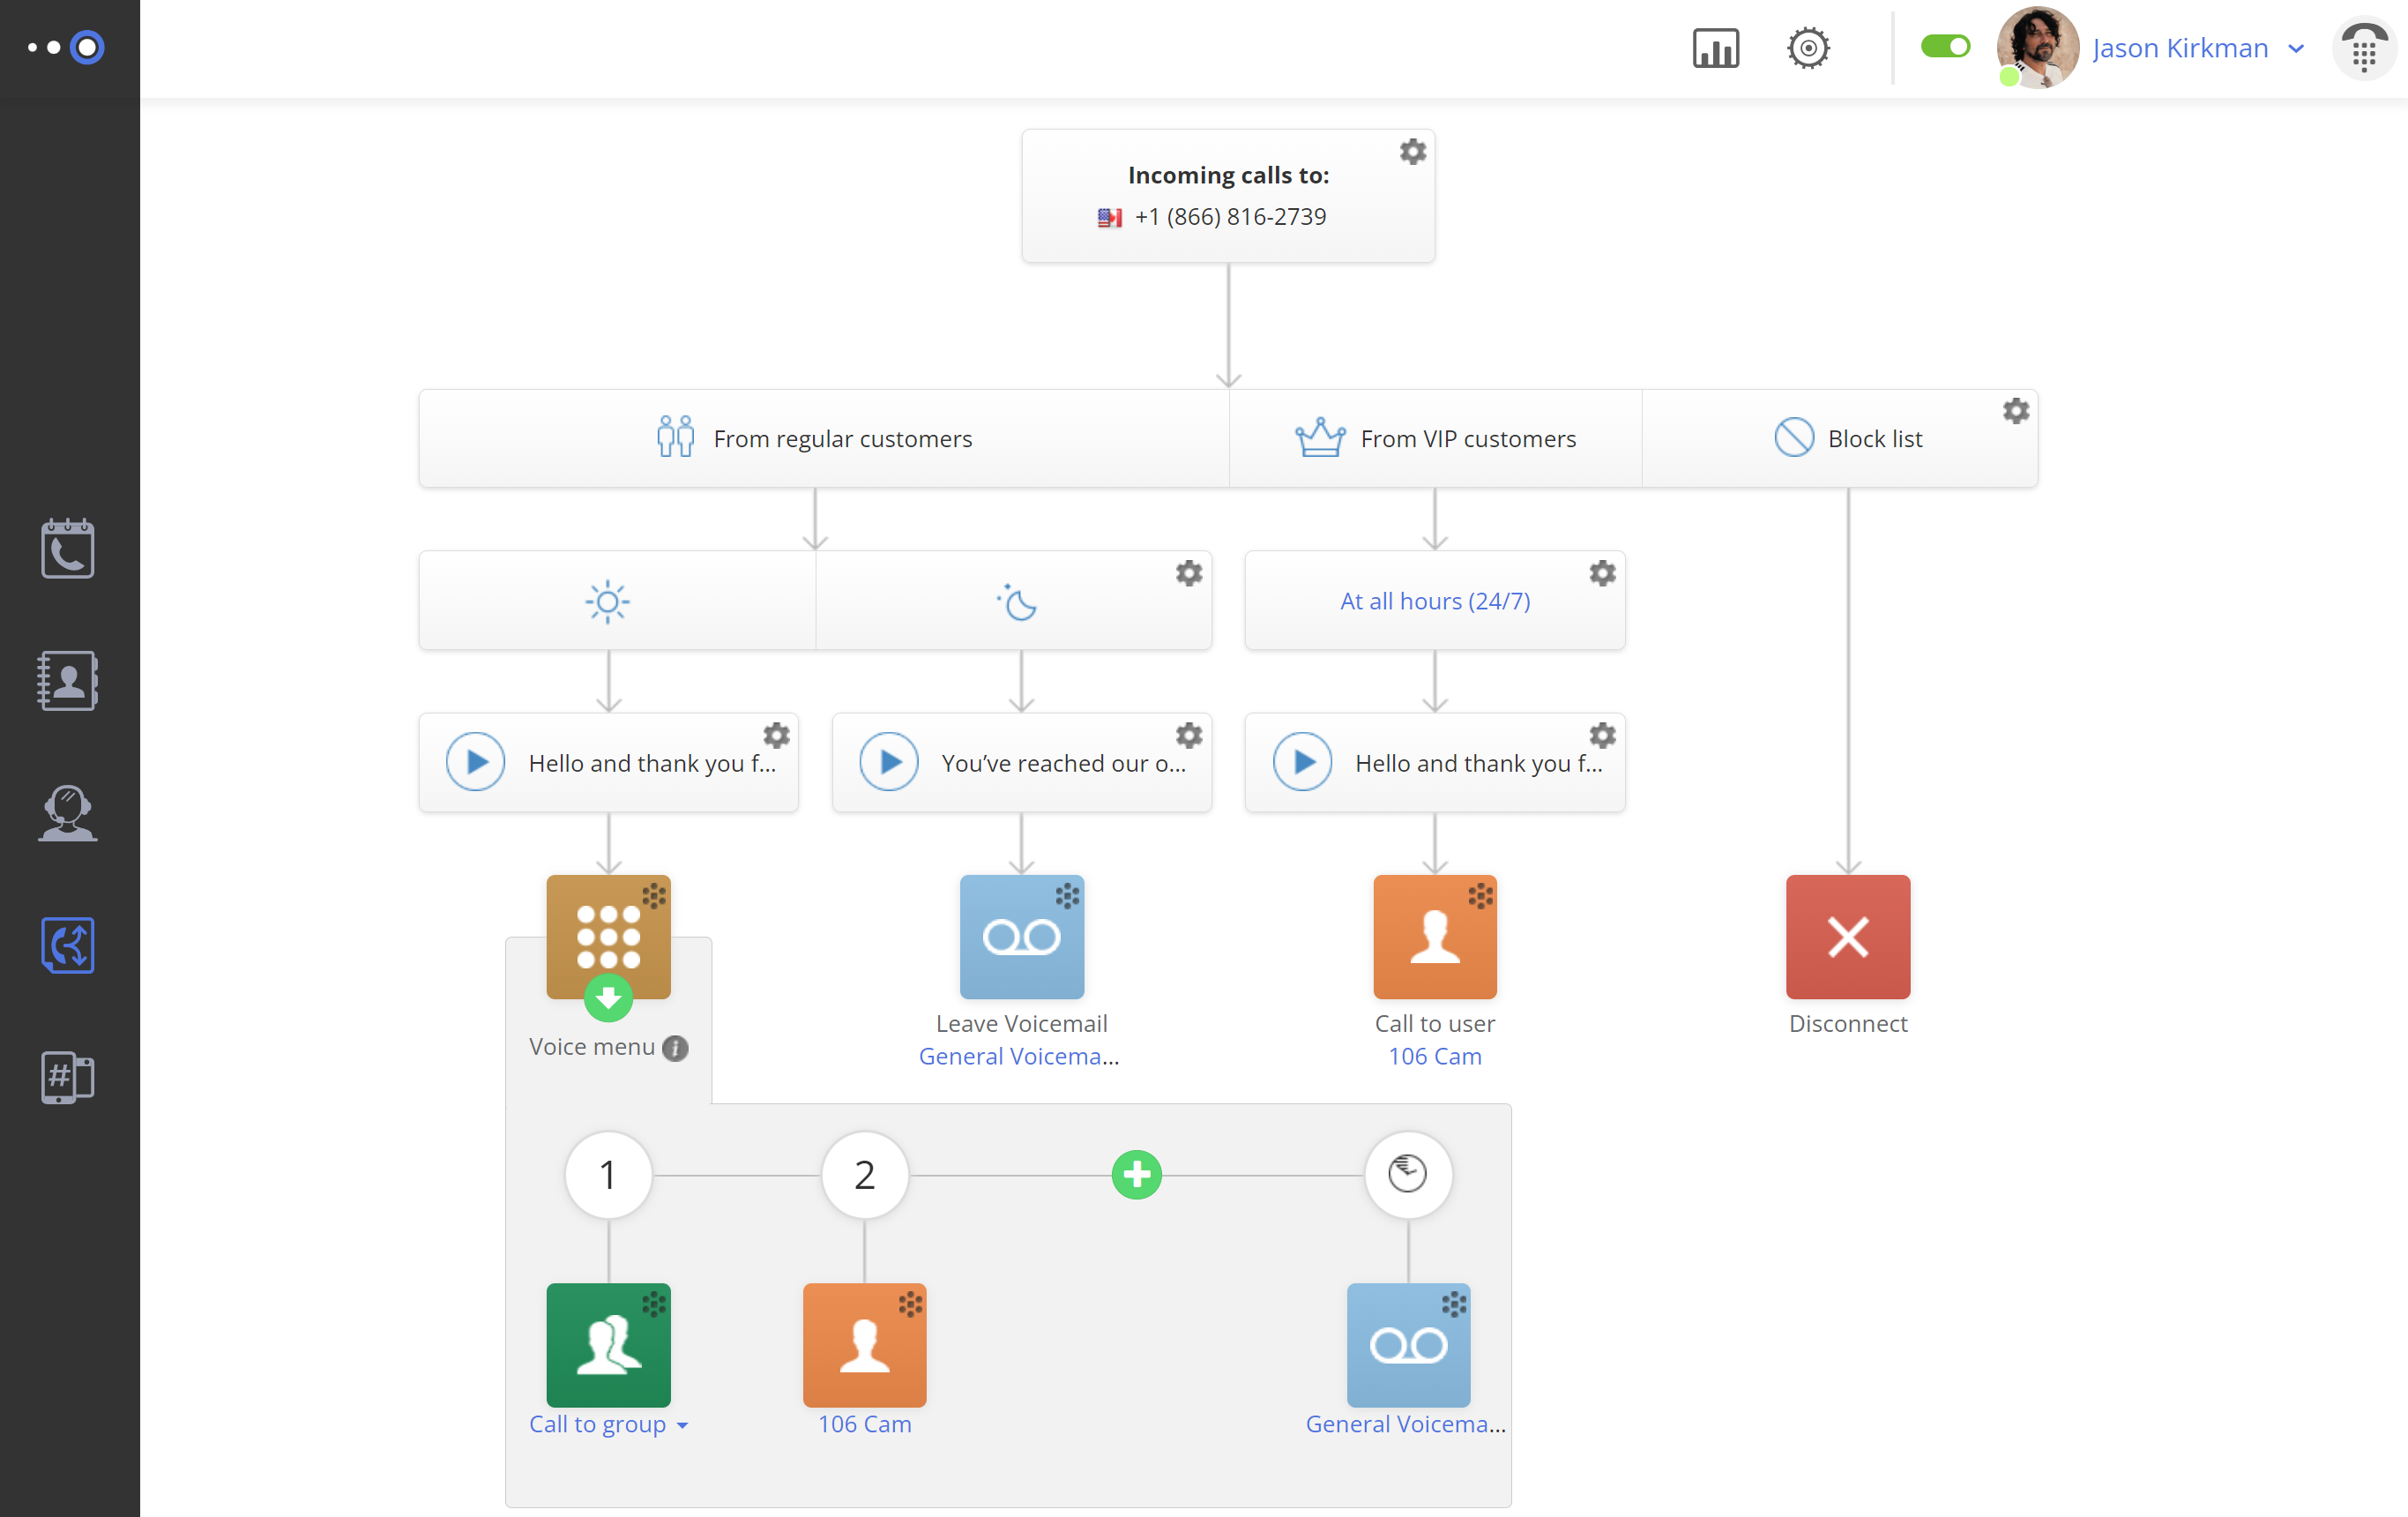2408x1517 pixels.
Task: Open the call history sidebar icon
Action: pos(67,548)
